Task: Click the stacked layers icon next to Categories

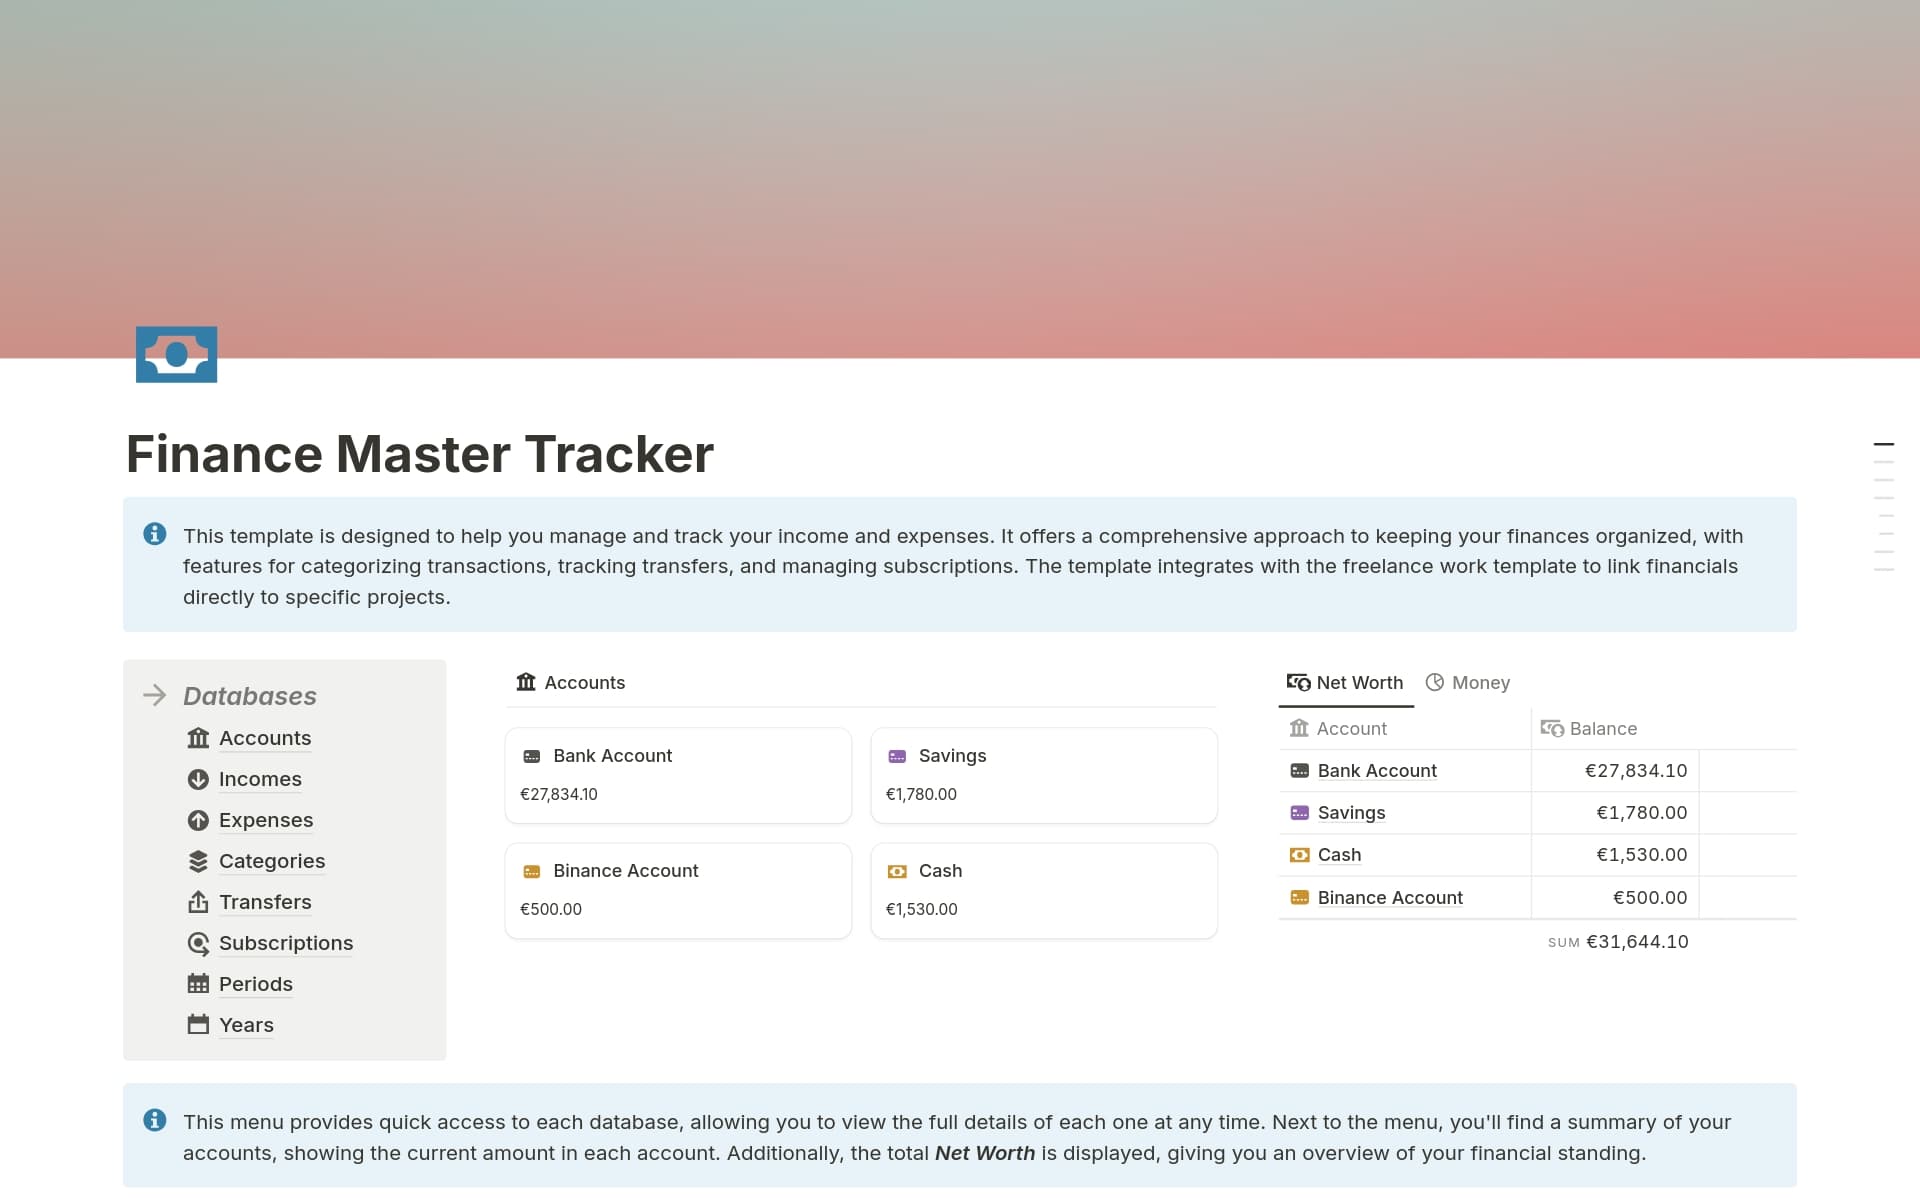Action: (198, 861)
